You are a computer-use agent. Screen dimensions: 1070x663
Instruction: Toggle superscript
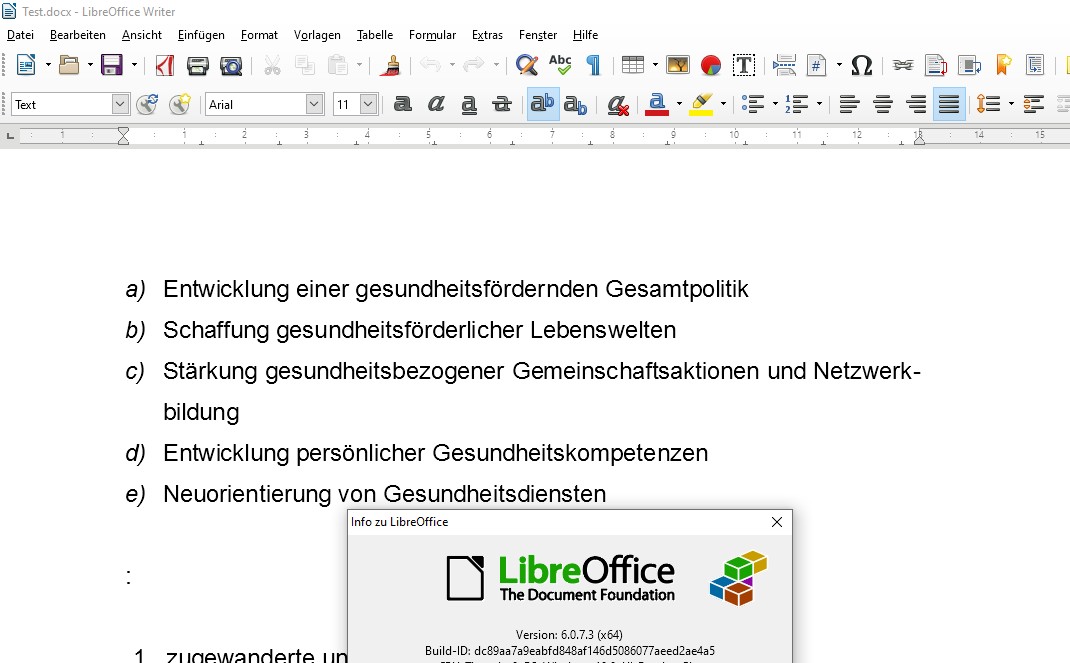pos(543,104)
